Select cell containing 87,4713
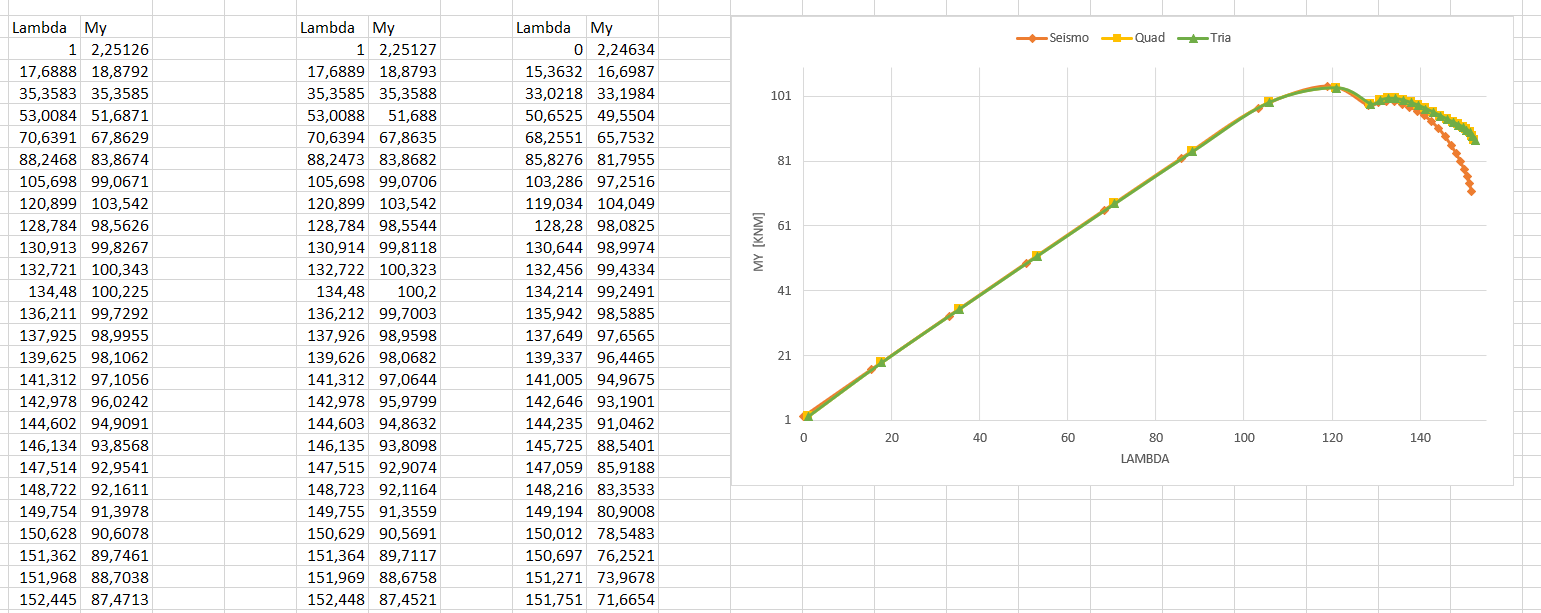This screenshot has height=613, width=1541. click(117, 600)
